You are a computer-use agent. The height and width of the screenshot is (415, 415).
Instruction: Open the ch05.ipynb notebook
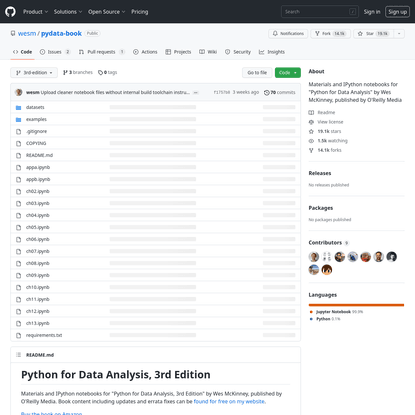pos(38,227)
